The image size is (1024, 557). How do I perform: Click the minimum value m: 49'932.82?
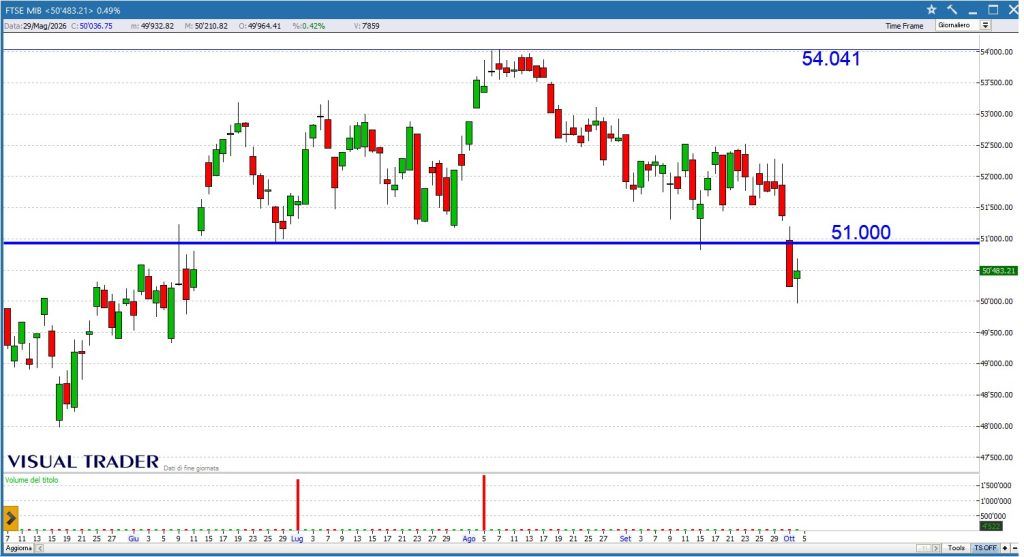[152, 26]
